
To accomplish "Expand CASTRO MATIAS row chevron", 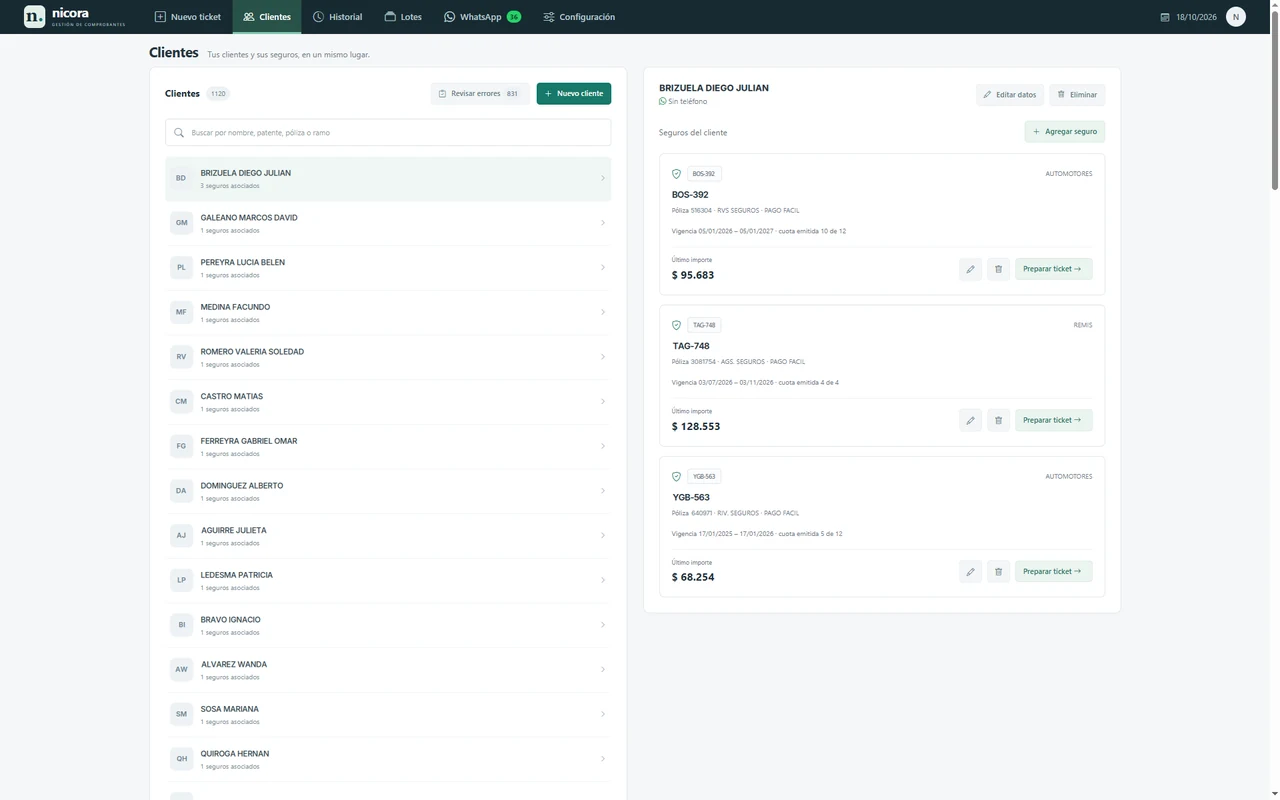I will click(x=602, y=401).
